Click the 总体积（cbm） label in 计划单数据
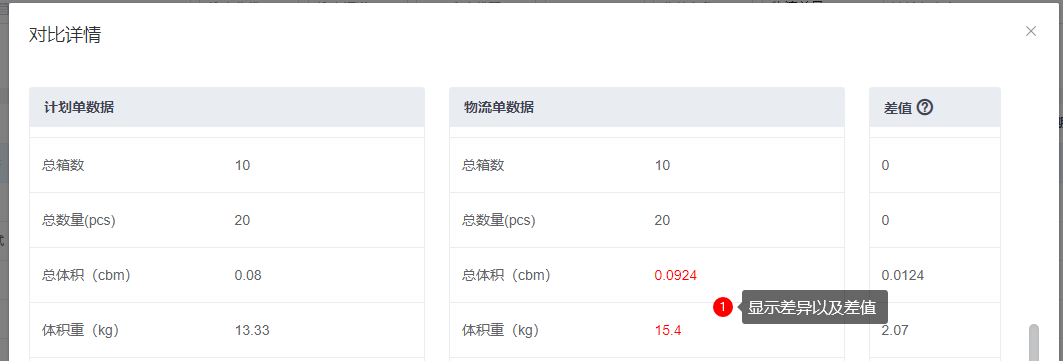1063x361 pixels. pyautogui.click(x=86, y=276)
